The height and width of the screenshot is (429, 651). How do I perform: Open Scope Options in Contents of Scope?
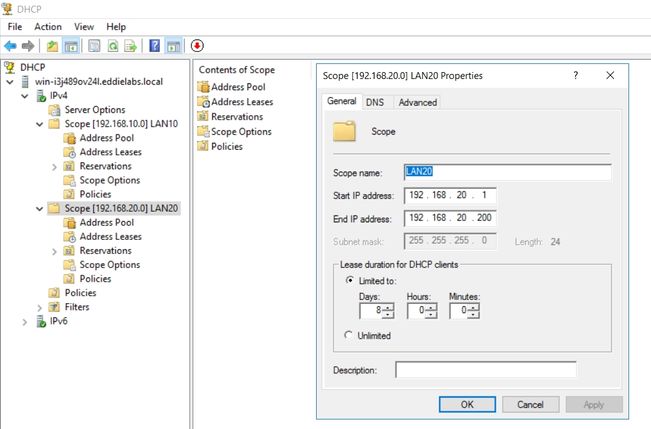coord(241,132)
